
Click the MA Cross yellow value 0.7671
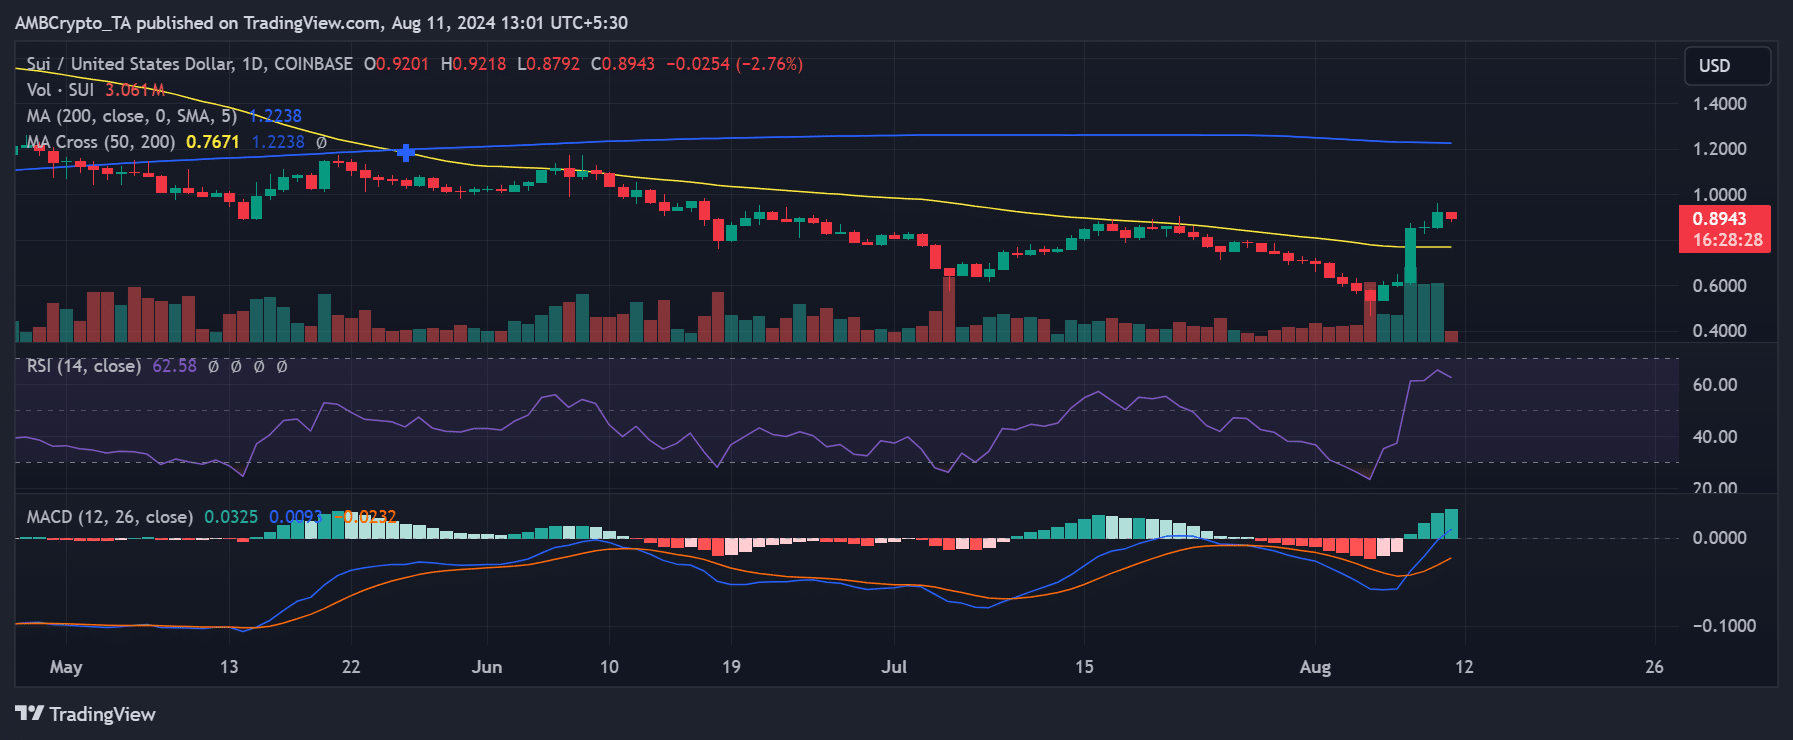213,142
